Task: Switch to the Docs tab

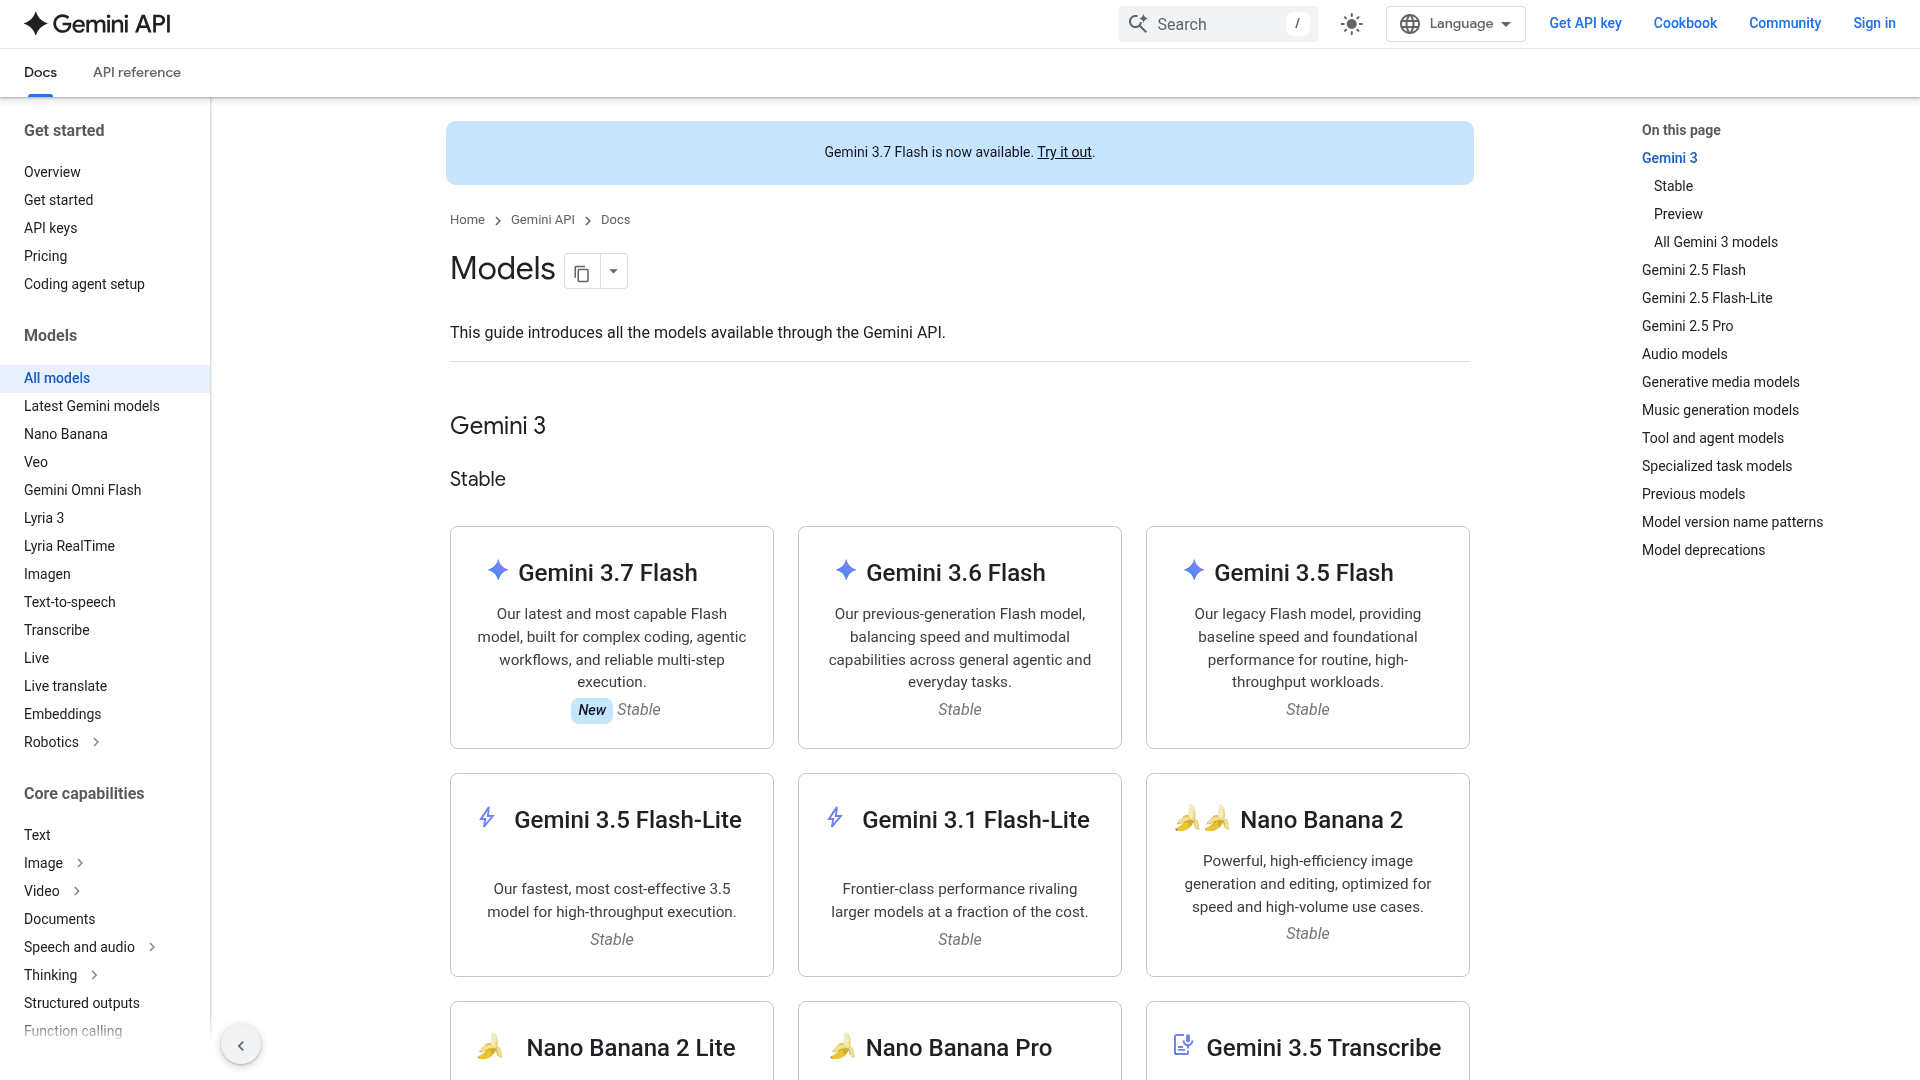Action: tap(40, 72)
